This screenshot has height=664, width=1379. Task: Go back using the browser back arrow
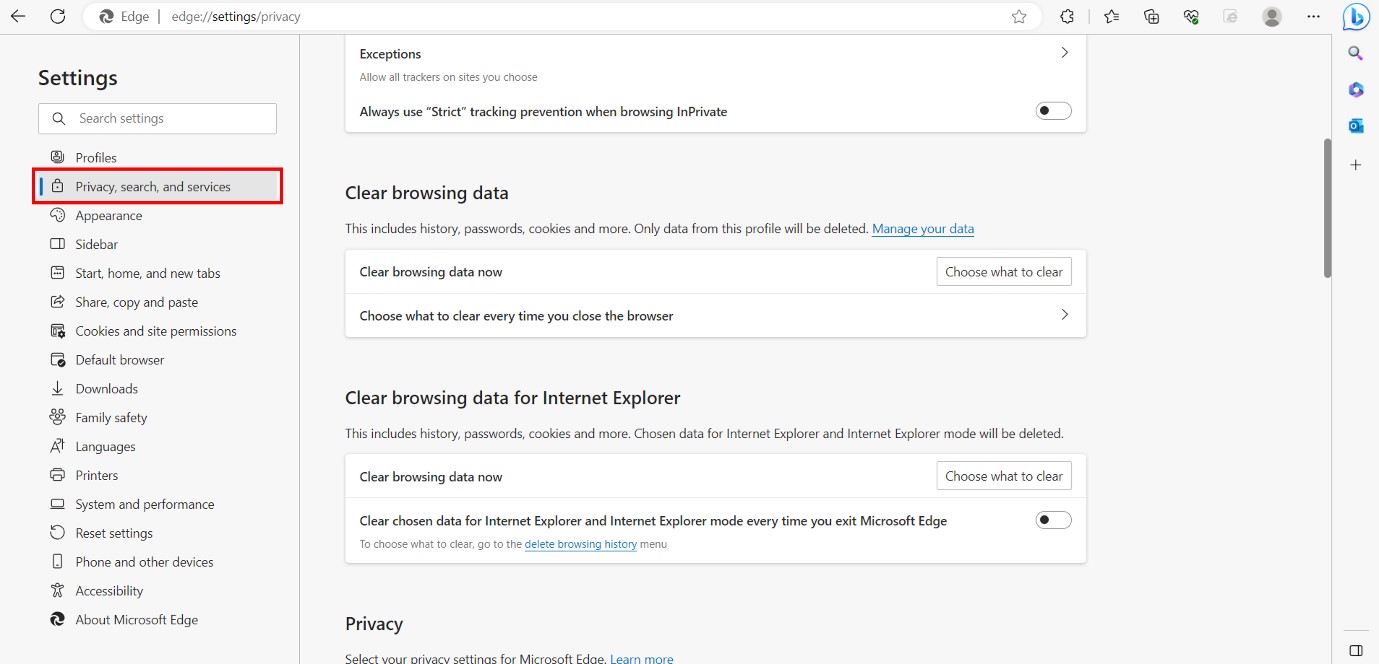tap(18, 17)
